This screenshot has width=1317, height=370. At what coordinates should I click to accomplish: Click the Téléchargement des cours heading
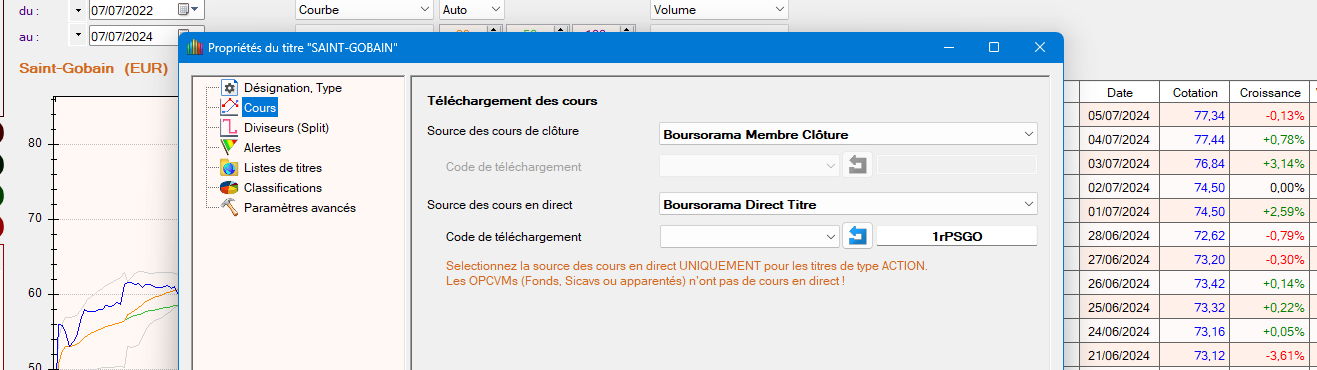[511, 101]
